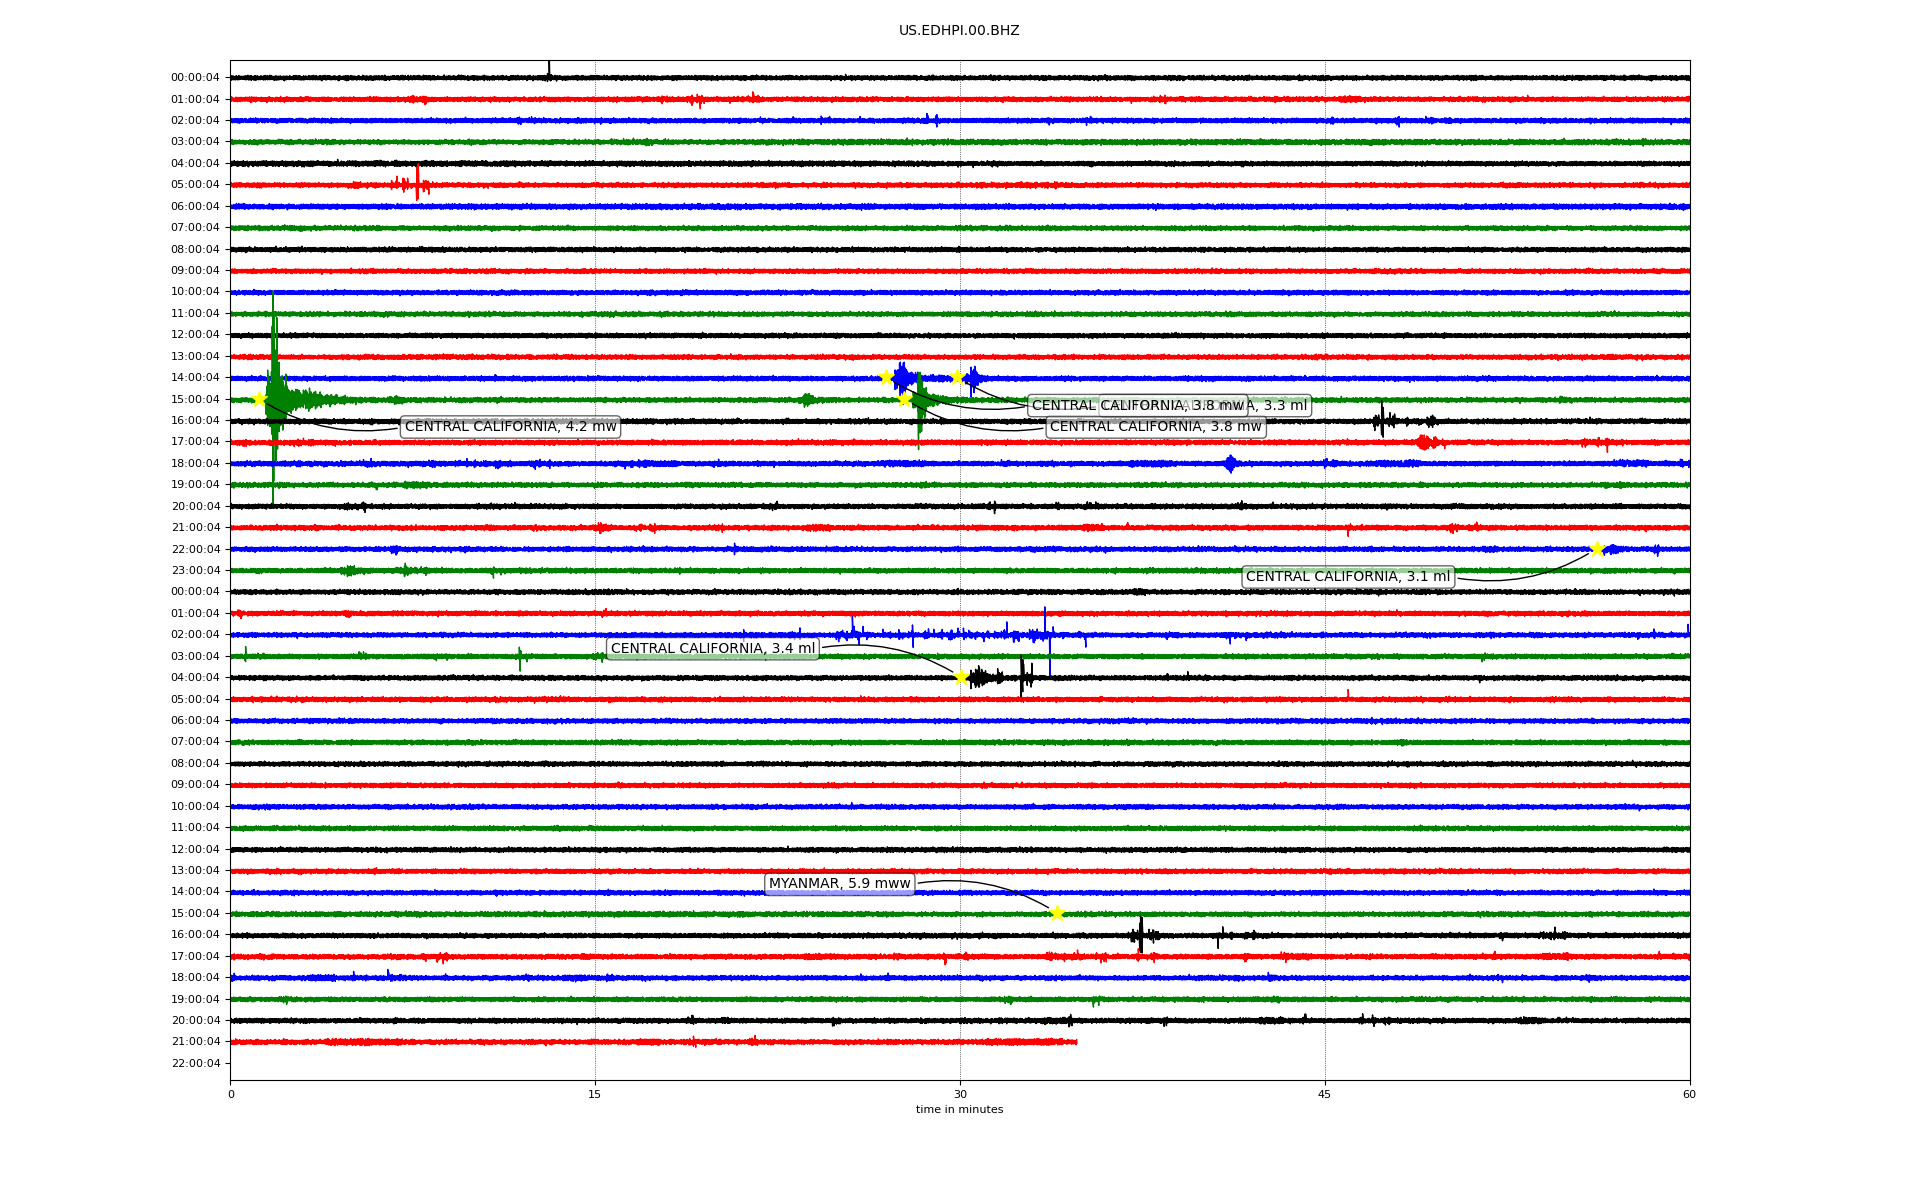This screenshot has width=1920, height=1200.
Task: Click the 45 tick on the time axis
Action: (1325, 1094)
